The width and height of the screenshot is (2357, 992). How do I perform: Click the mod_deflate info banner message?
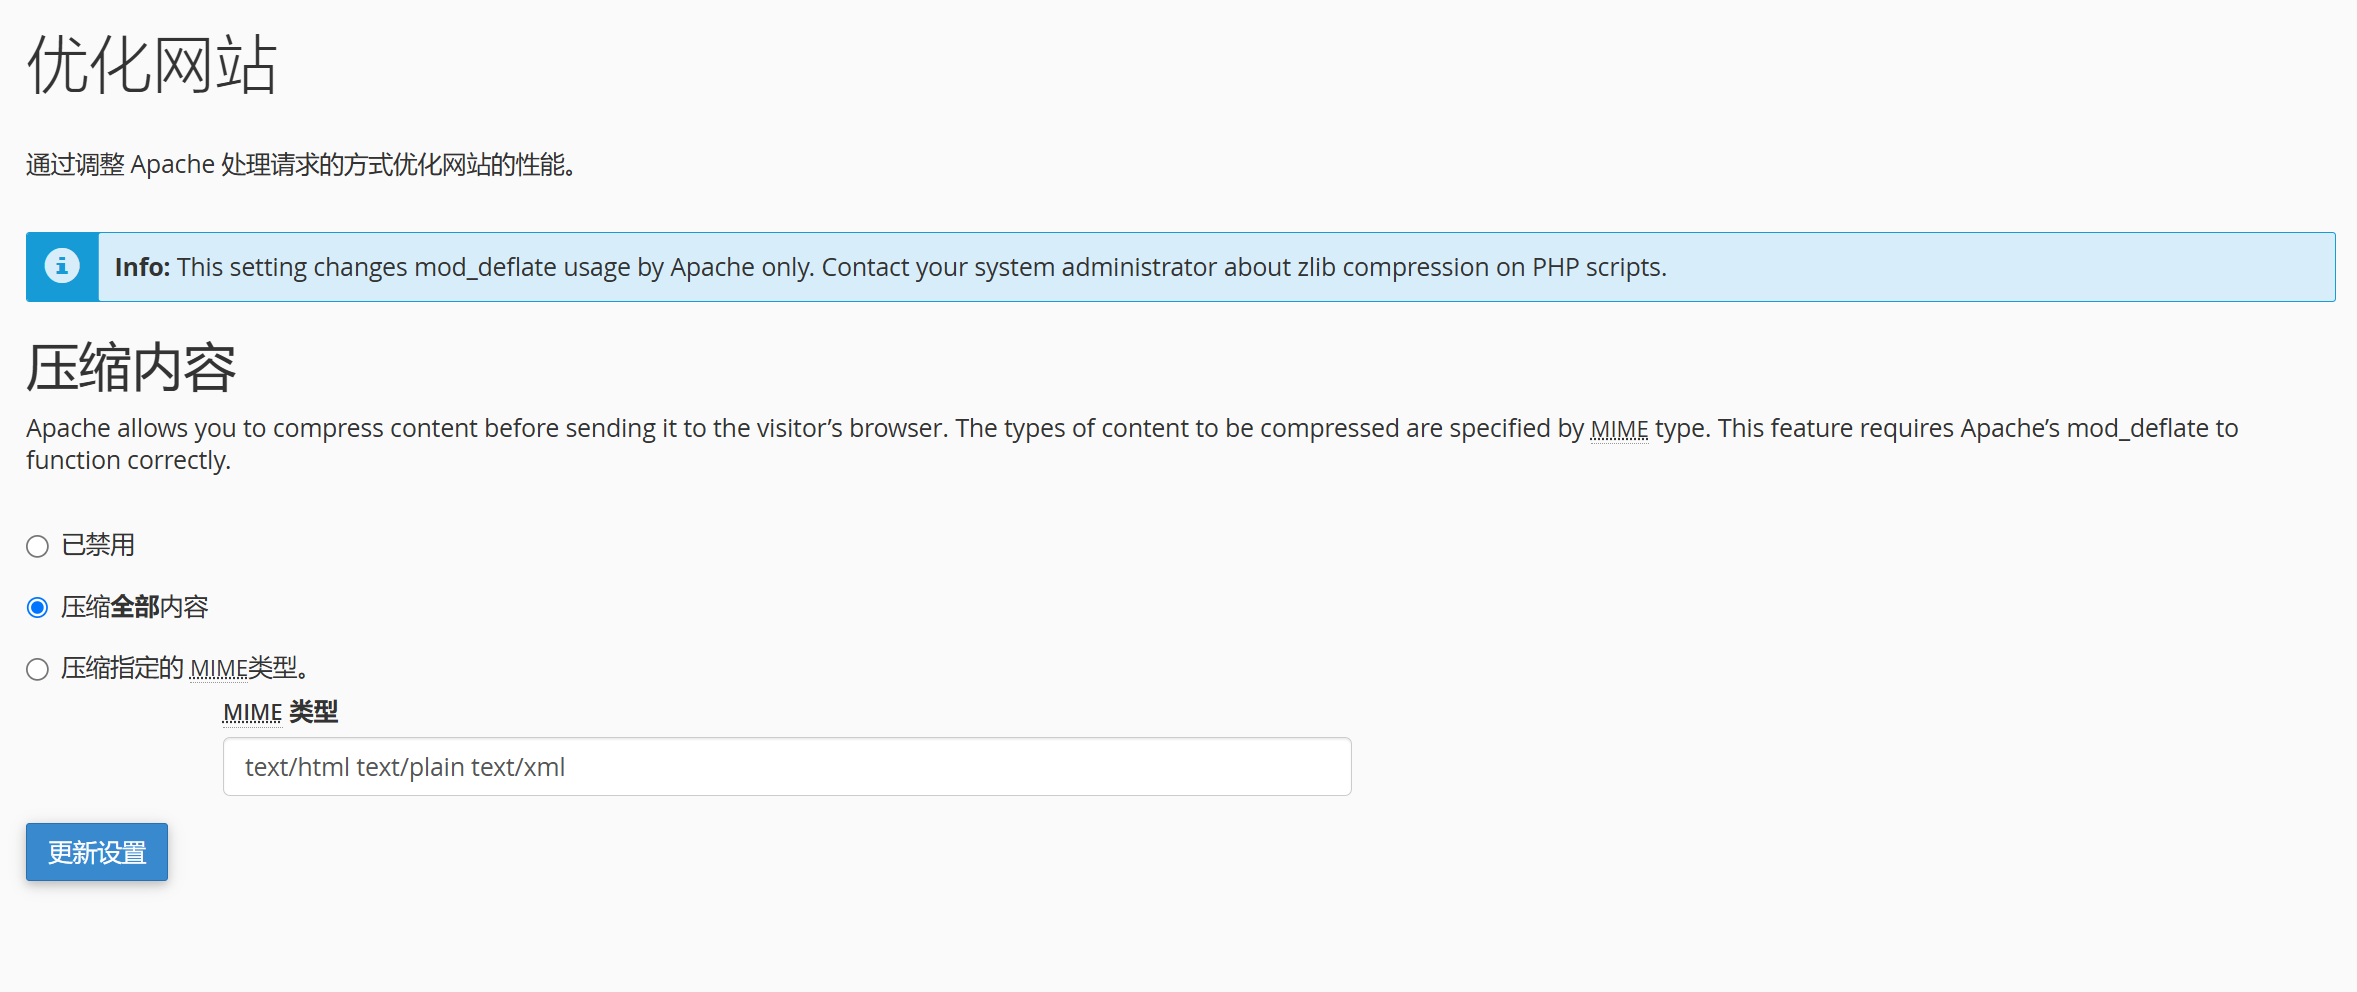(920, 267)
